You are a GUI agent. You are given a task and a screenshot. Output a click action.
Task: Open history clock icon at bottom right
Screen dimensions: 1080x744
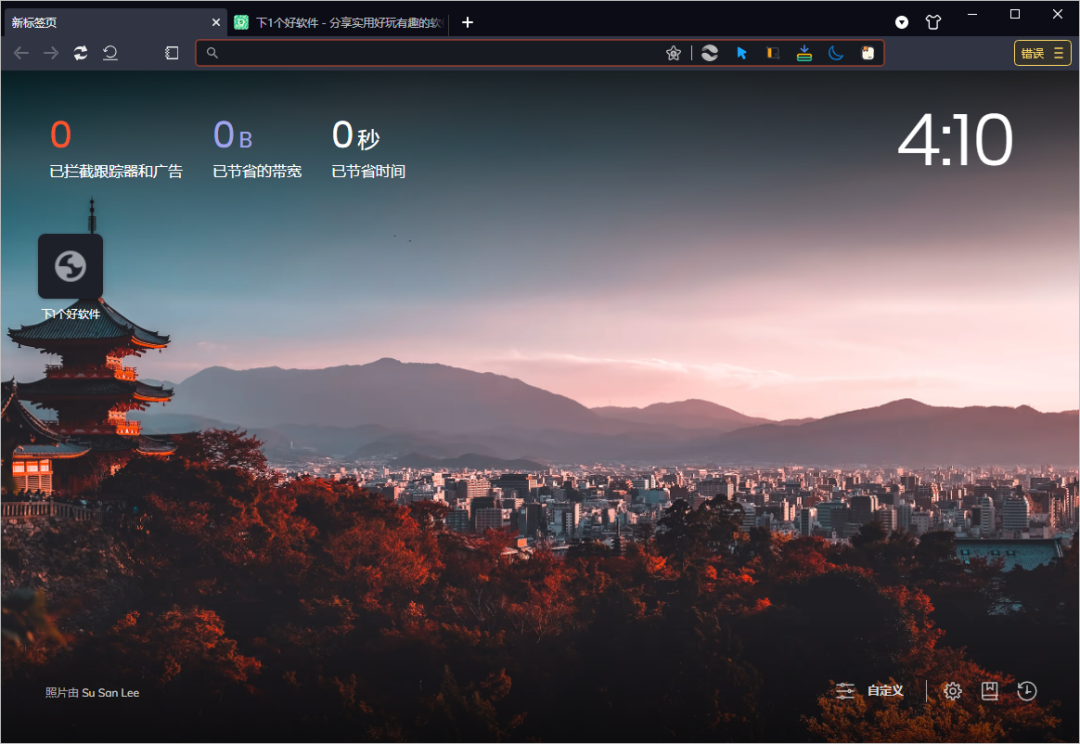[x=1027, y=690]
